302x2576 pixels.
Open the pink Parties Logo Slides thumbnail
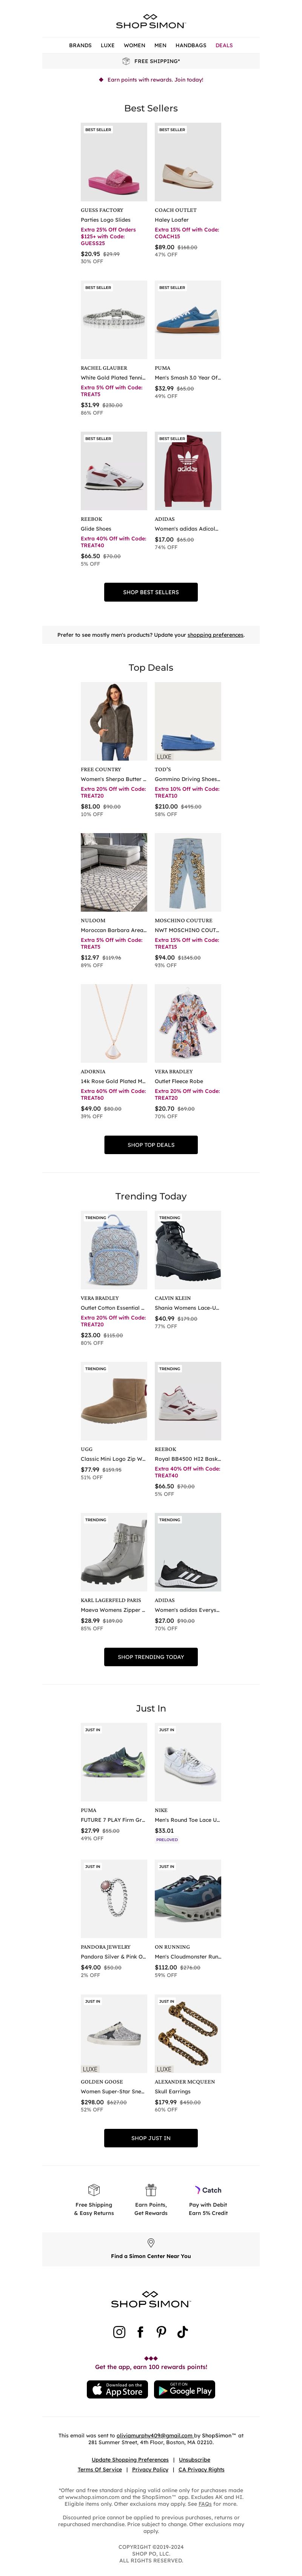pyautogui.click(x=114, y=162)
